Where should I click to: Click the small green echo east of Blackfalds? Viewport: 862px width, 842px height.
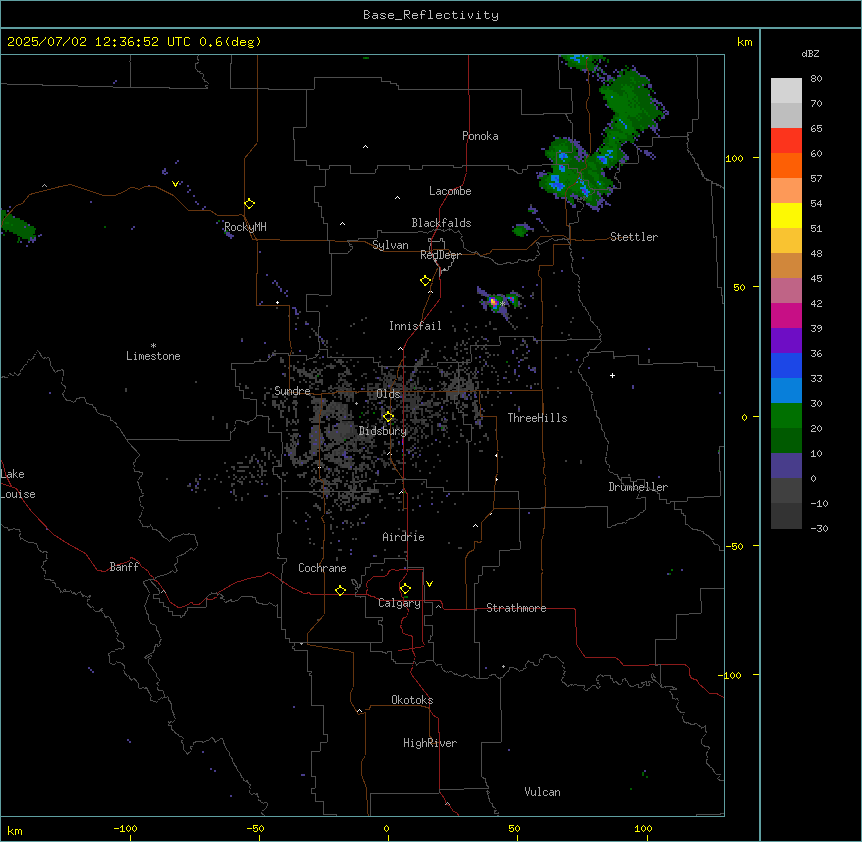[x=521, y=230]
